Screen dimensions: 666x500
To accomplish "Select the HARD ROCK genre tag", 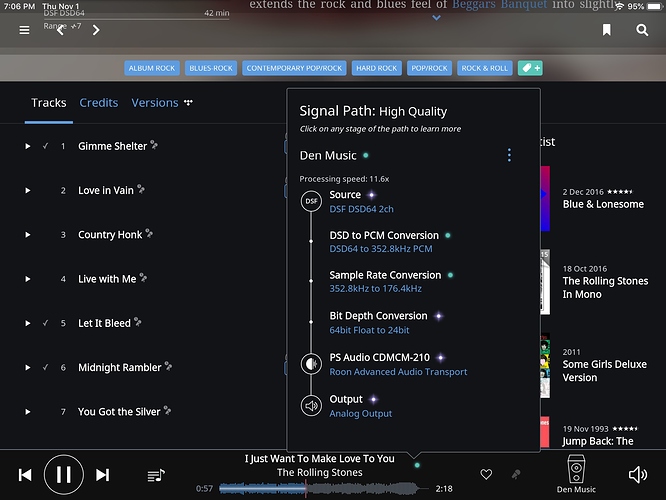I will 376,68.
